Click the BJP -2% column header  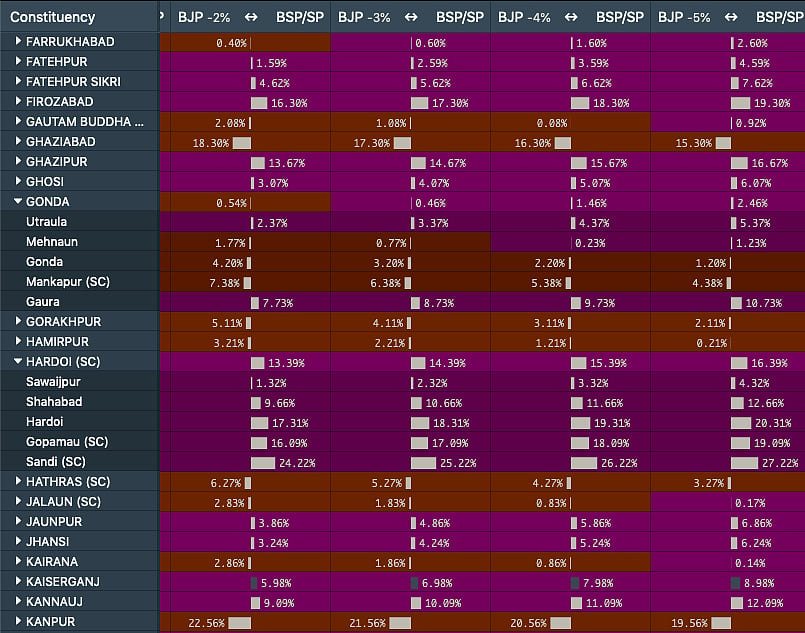[x=204, y=17]
